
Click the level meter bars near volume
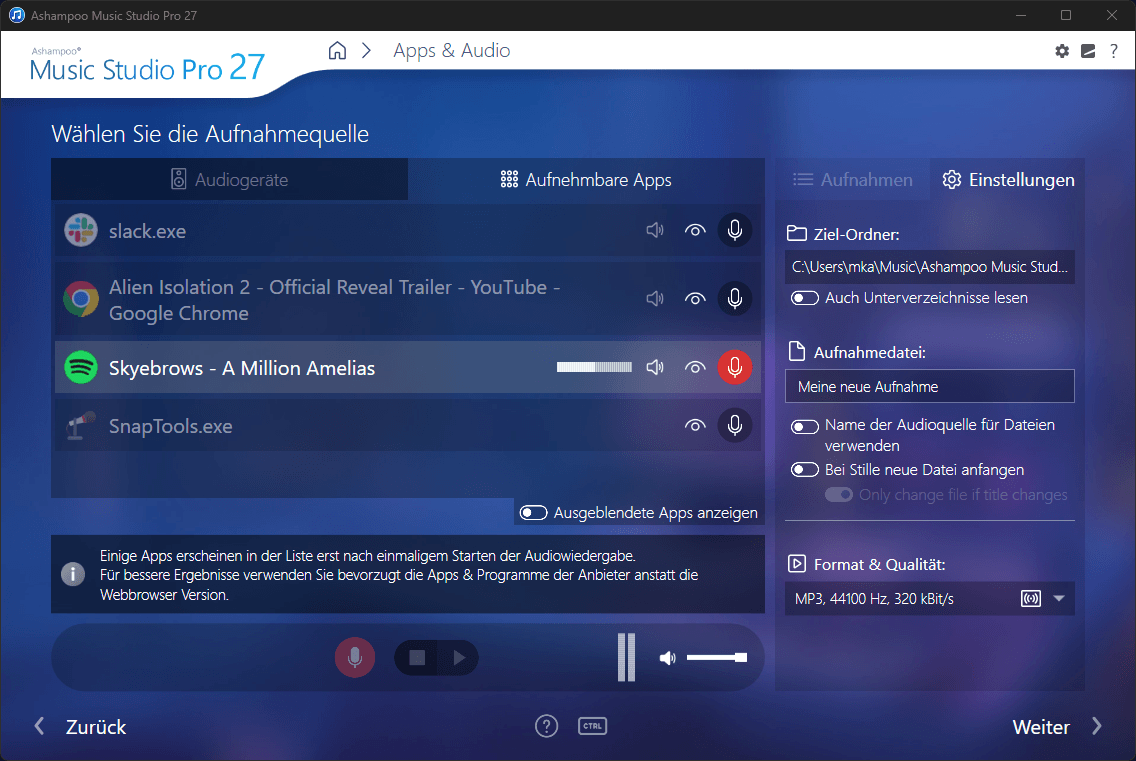coord(626,657)
